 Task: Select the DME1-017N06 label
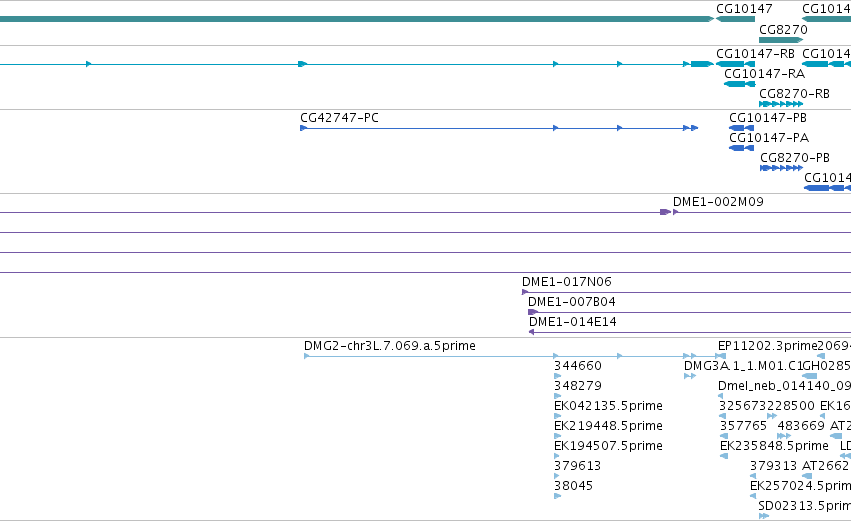click(567, 282)
